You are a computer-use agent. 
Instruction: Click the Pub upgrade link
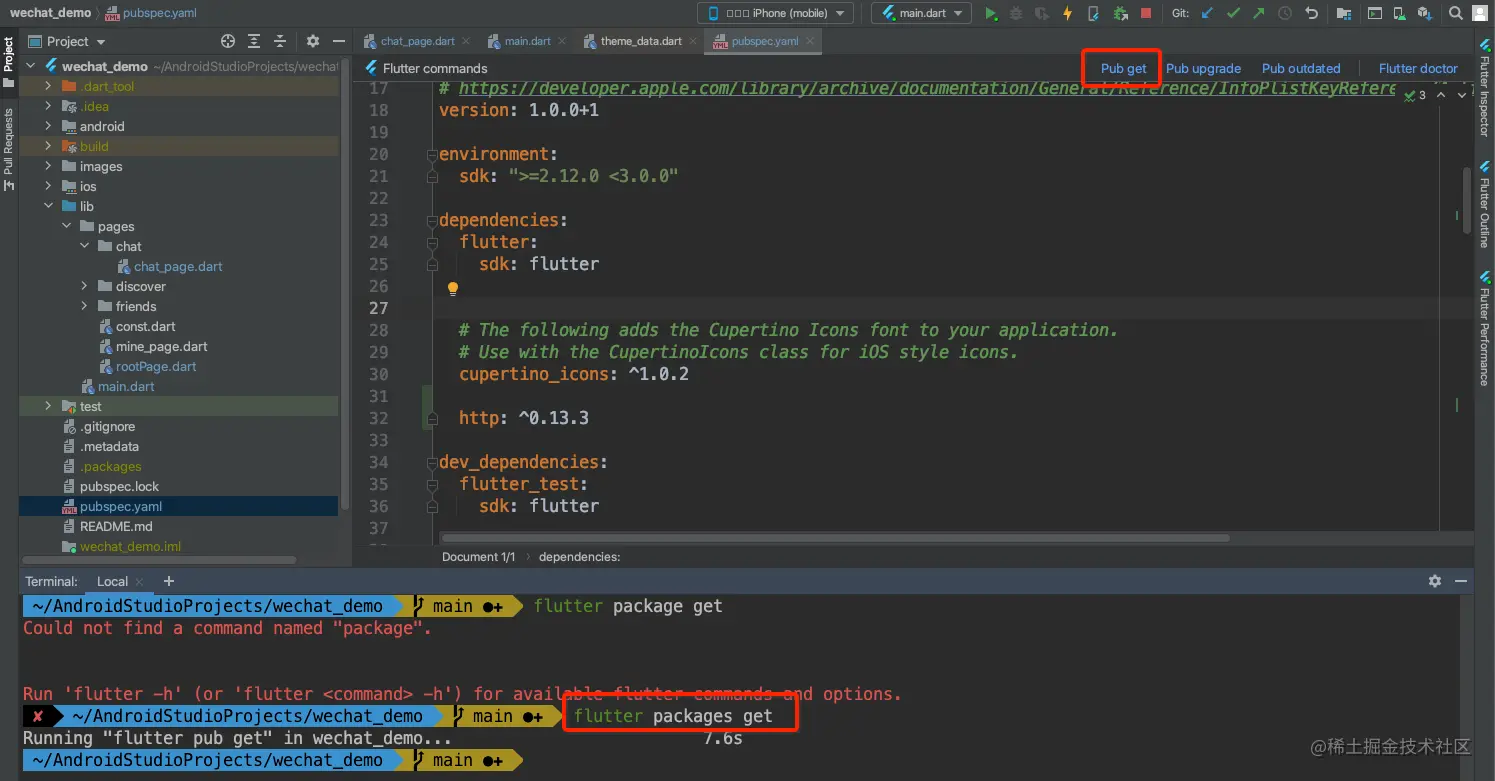[x=1203, y=68]
